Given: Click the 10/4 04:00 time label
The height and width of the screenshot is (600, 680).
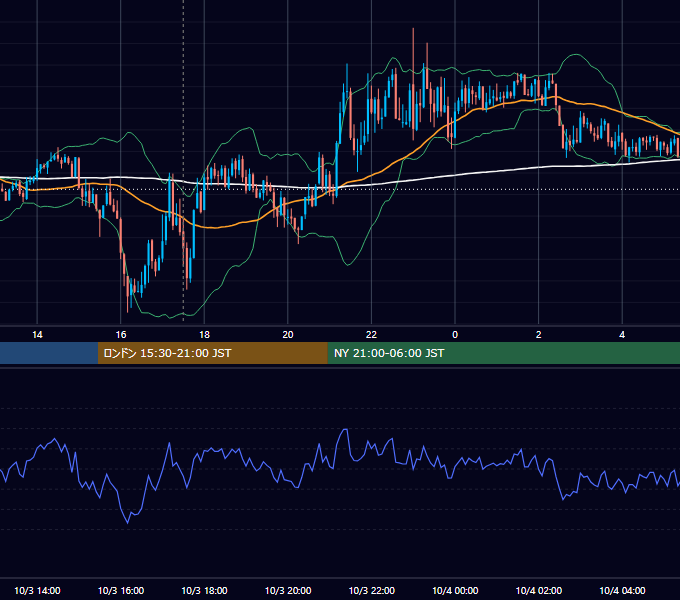Looking at the screenshot, I should (622, 590).
